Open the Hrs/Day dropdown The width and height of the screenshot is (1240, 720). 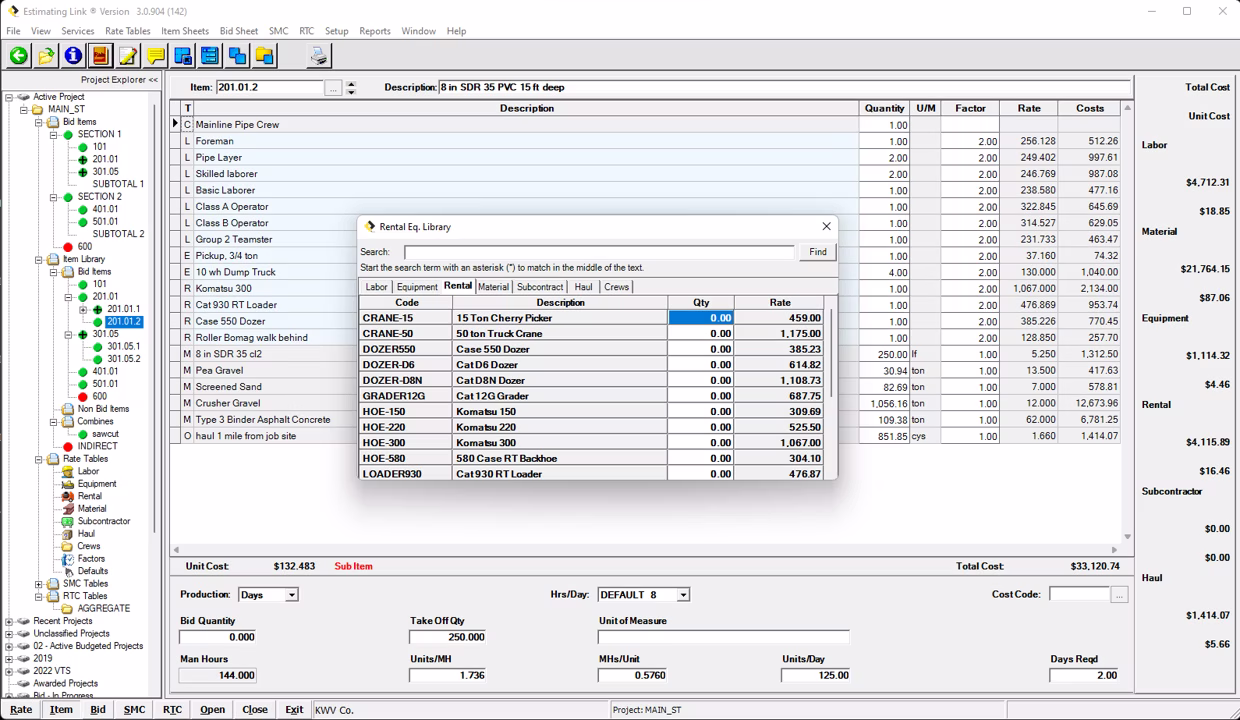pos(682,595)
